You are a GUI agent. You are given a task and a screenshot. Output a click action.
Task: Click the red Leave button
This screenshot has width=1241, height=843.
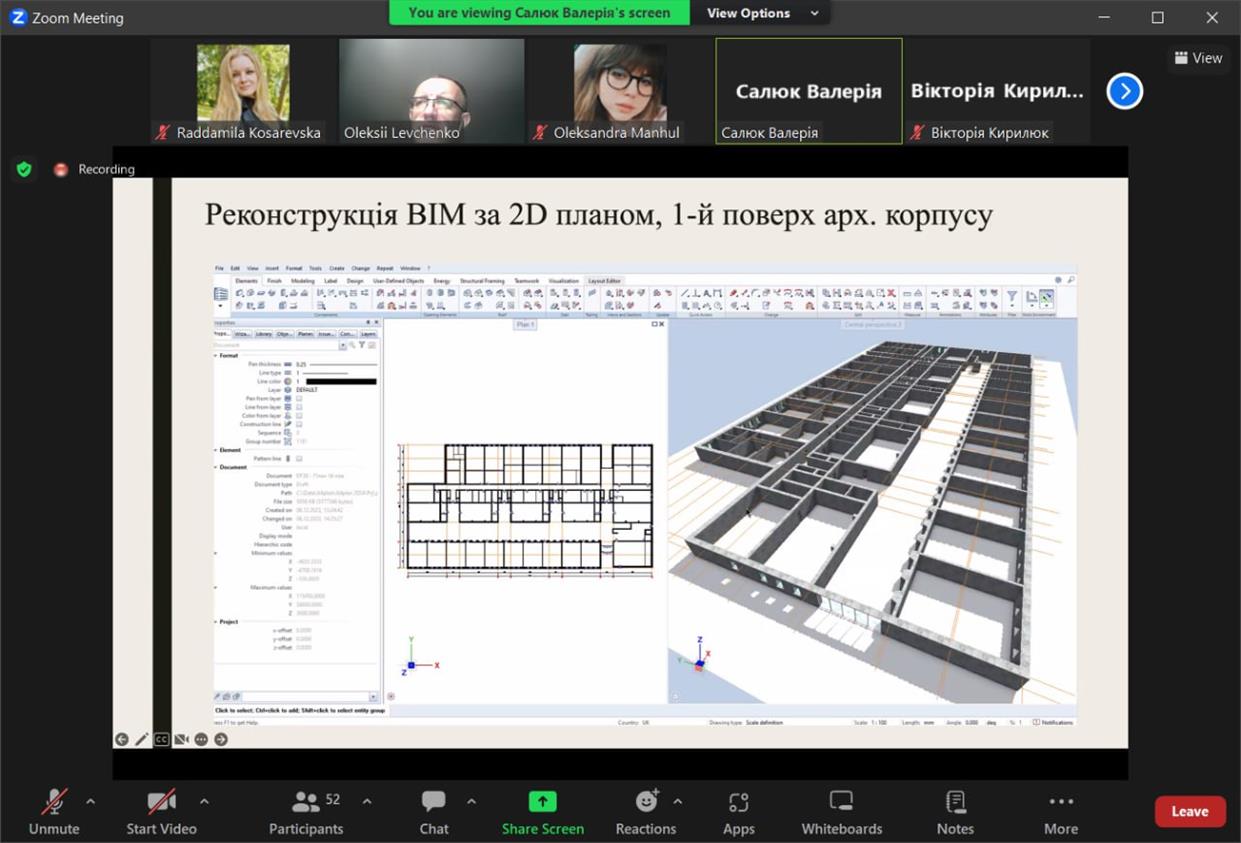click(1190, 811)
